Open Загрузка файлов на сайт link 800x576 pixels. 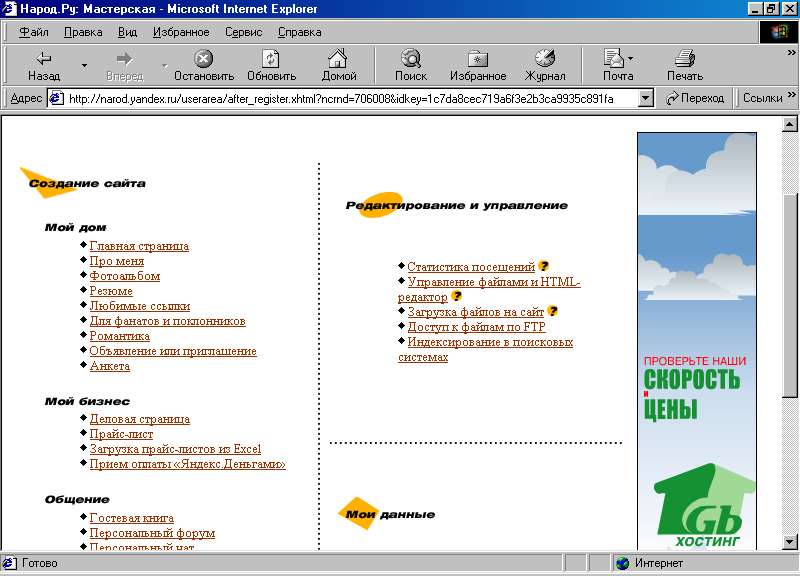coord(476,312)
